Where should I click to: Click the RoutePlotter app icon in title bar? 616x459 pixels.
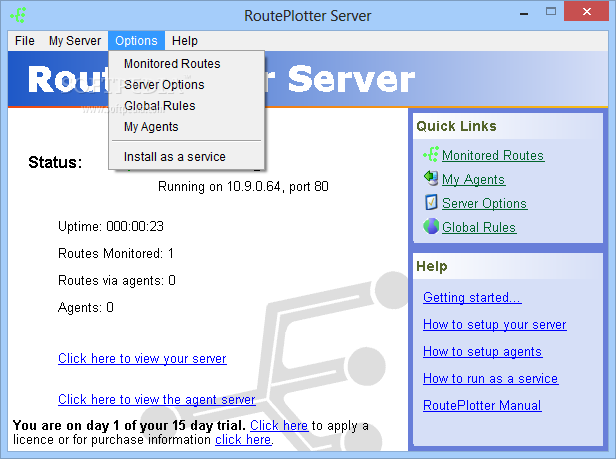point(18,15)
